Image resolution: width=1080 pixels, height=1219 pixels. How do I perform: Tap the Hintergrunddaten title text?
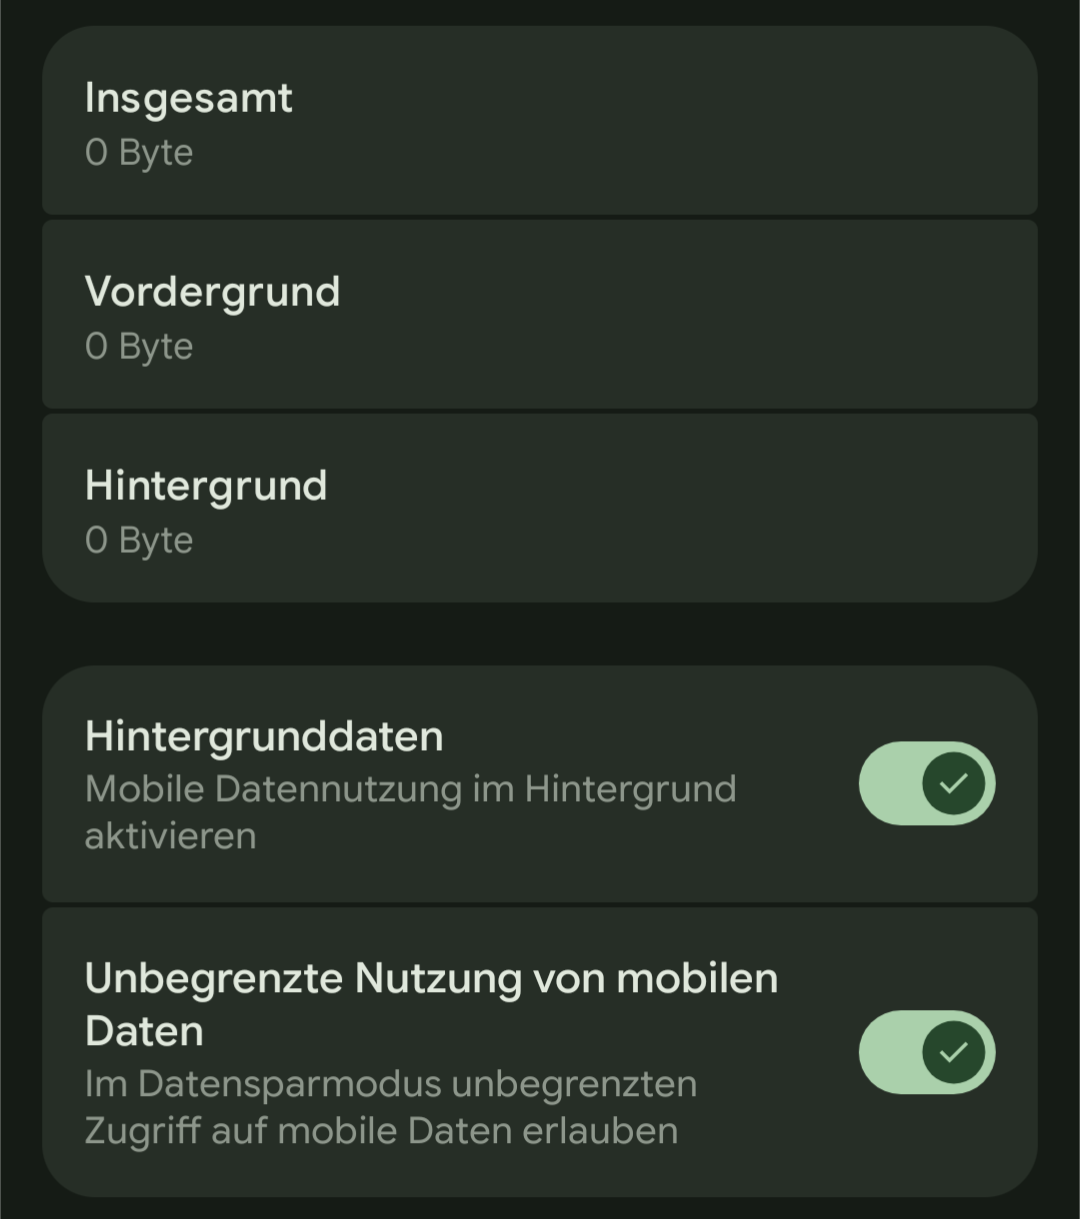[263, 737]
